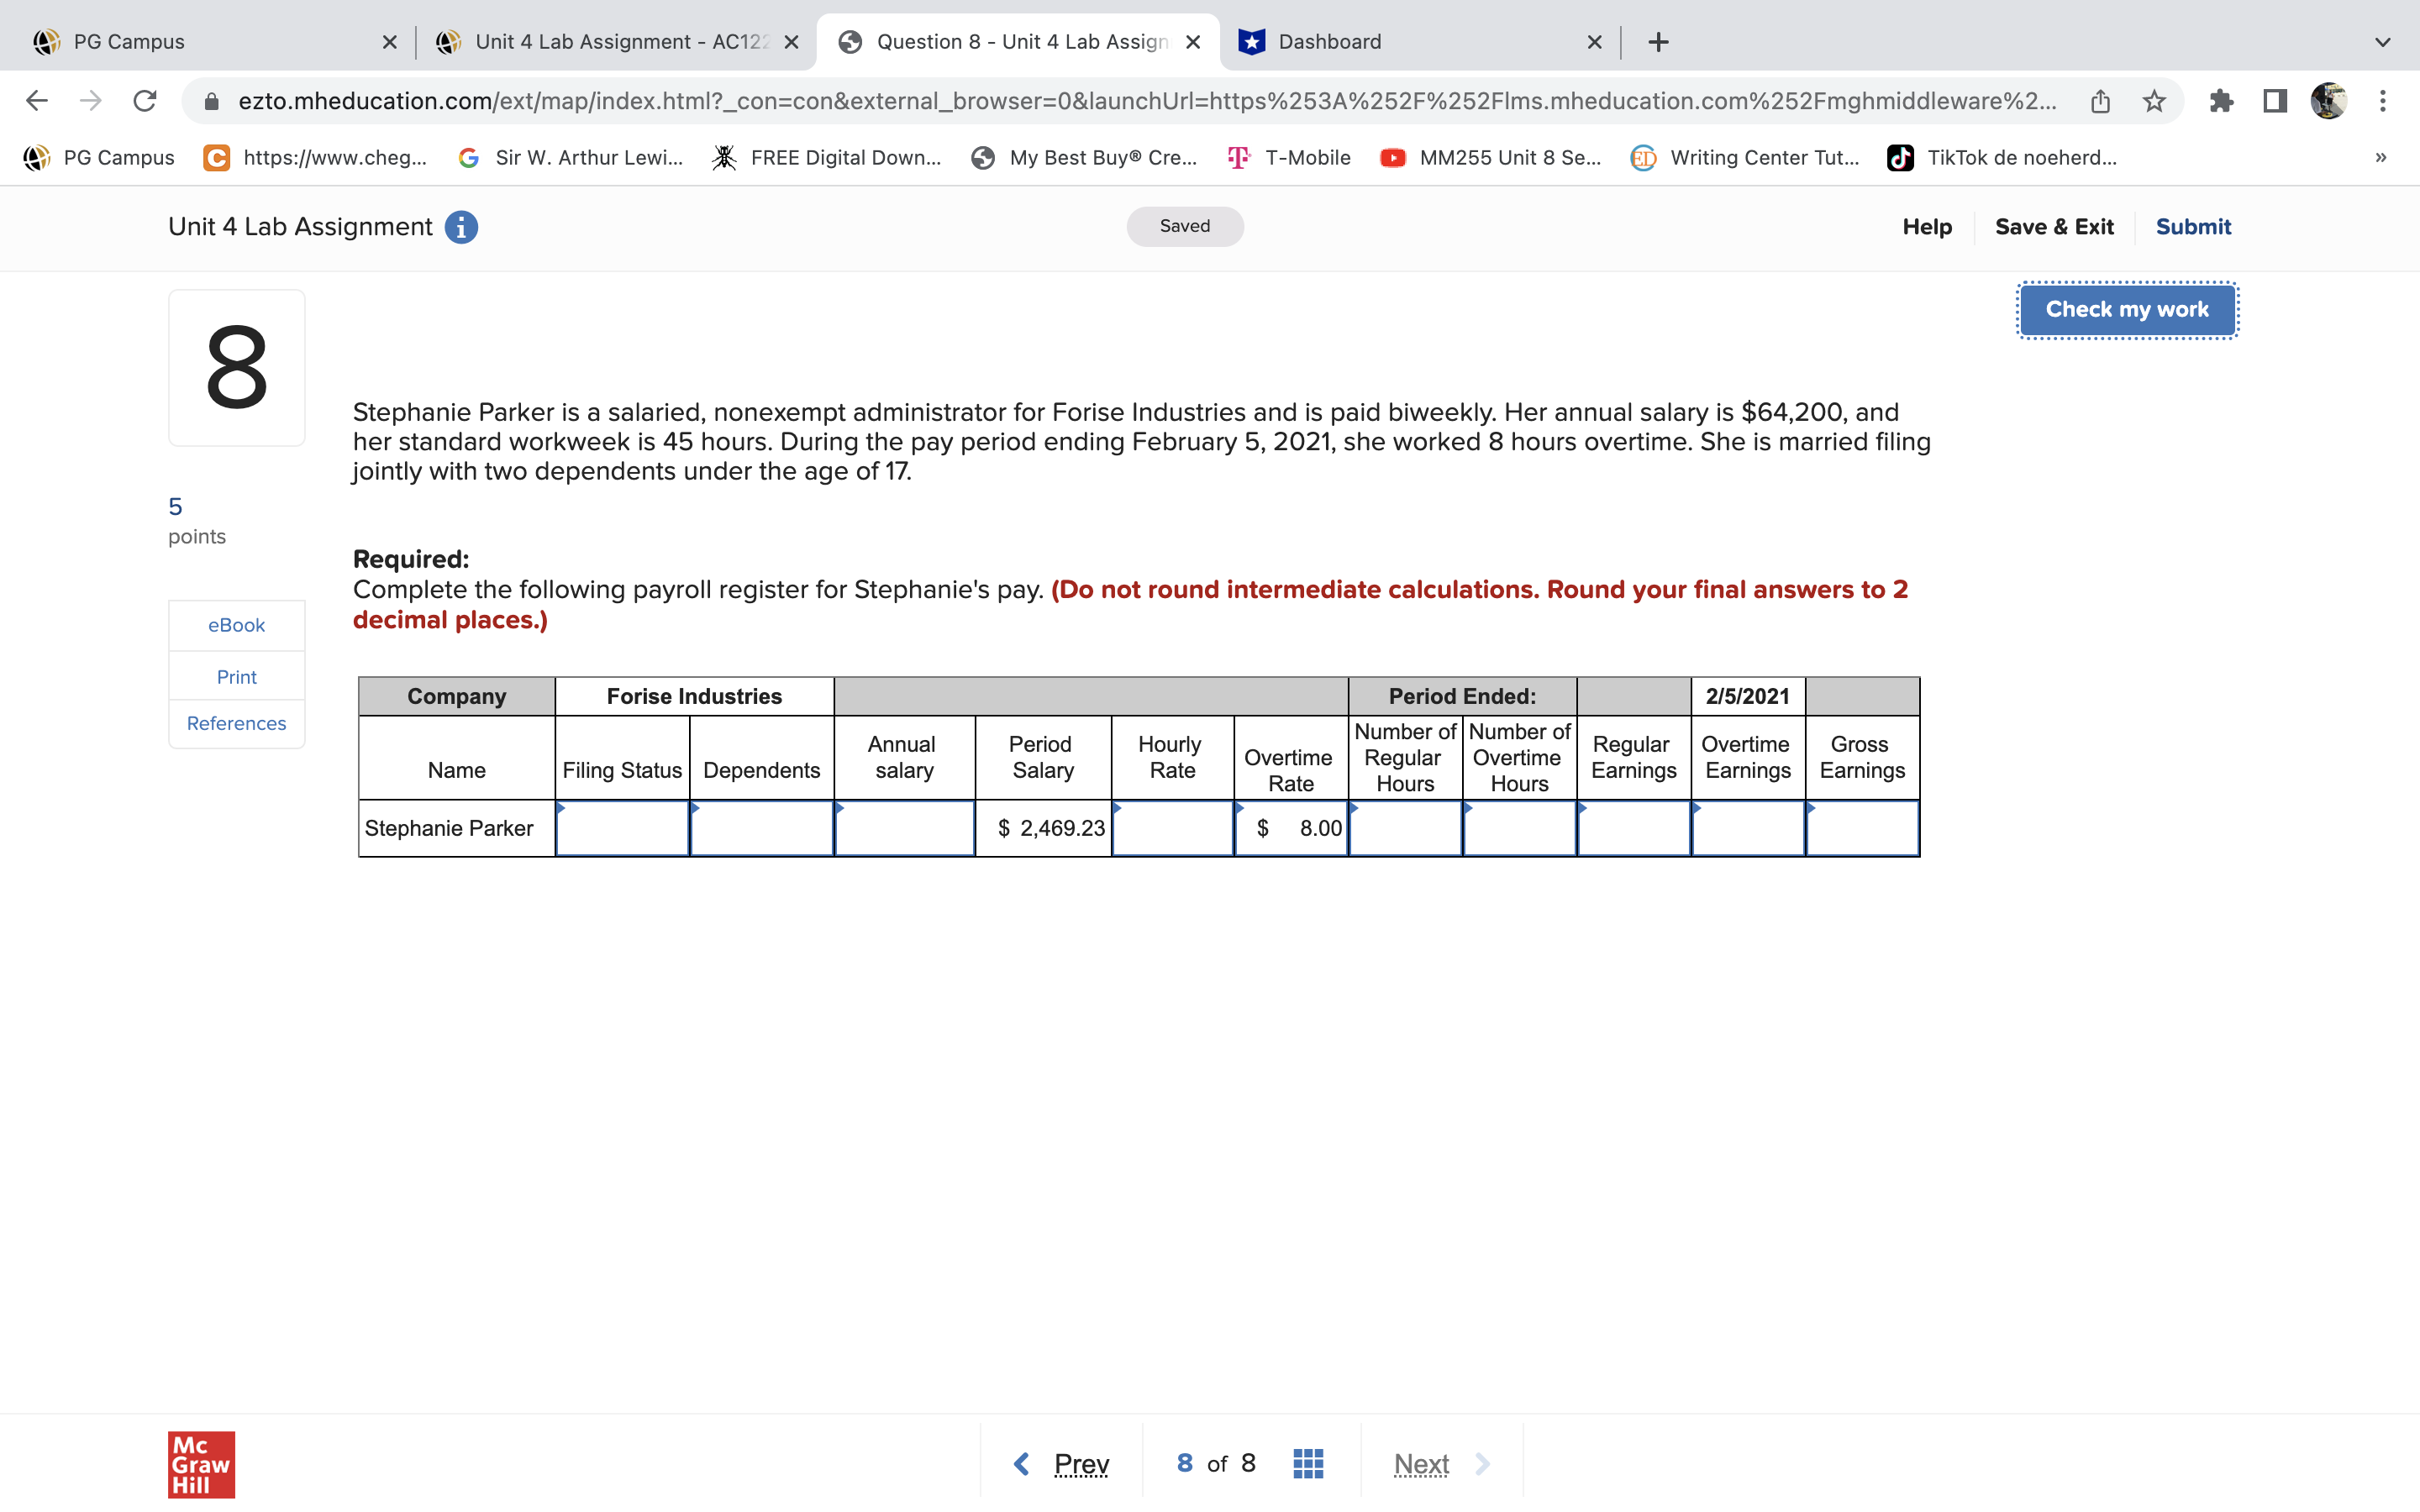Expand the hidden bookmarks chevron
The image size is (2420, 1512).
(2380, 158)
